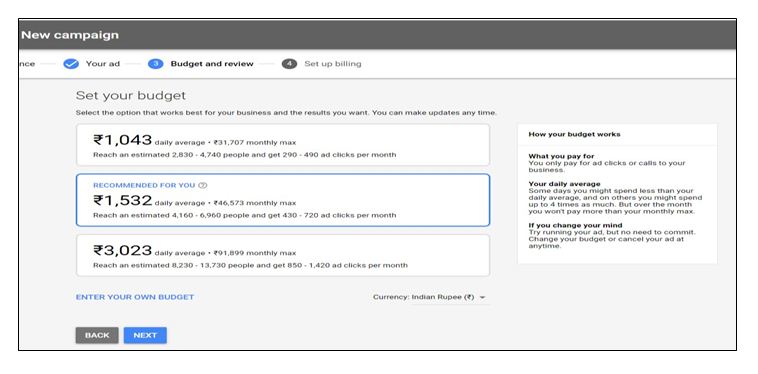This screenshot has height=374, width=758.
Task: Click the blue Next button
Action: click(x=145, y=335)
